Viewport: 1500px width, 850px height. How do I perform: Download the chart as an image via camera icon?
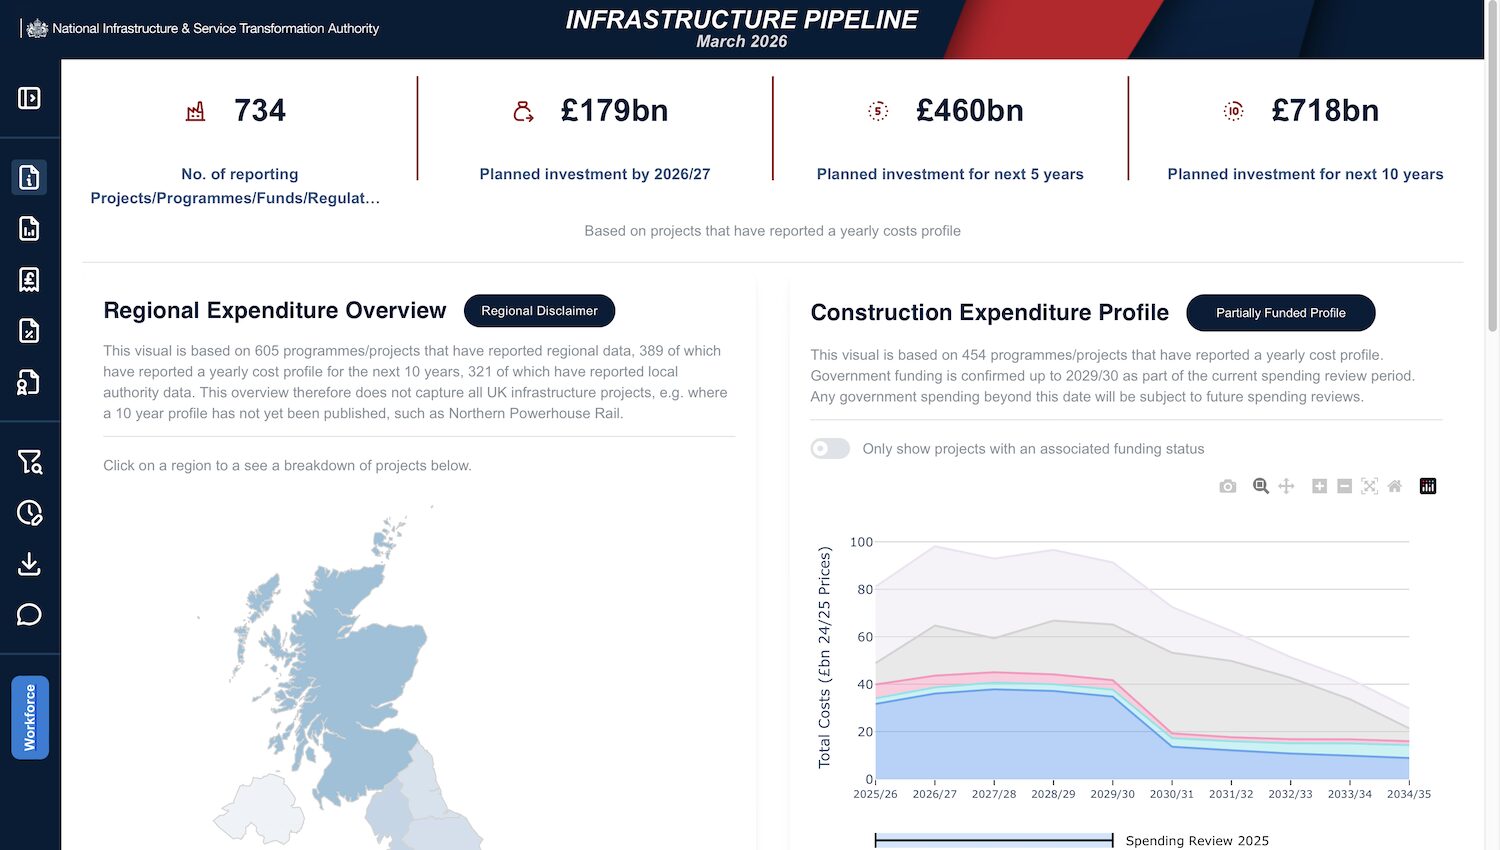click(x=1228, y=486)
